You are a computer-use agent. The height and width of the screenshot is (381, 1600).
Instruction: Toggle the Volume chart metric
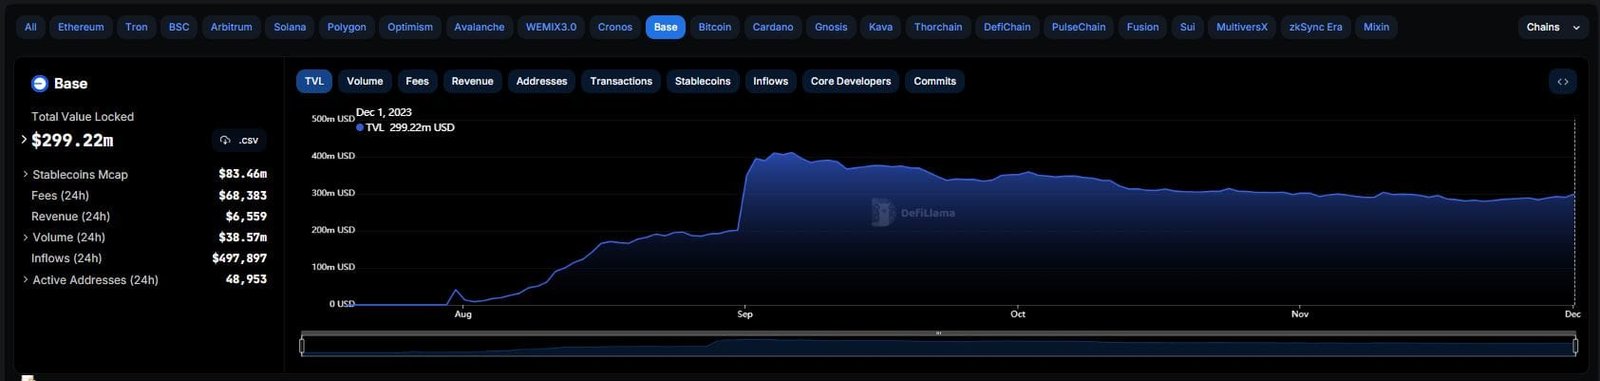click(365, 81)
